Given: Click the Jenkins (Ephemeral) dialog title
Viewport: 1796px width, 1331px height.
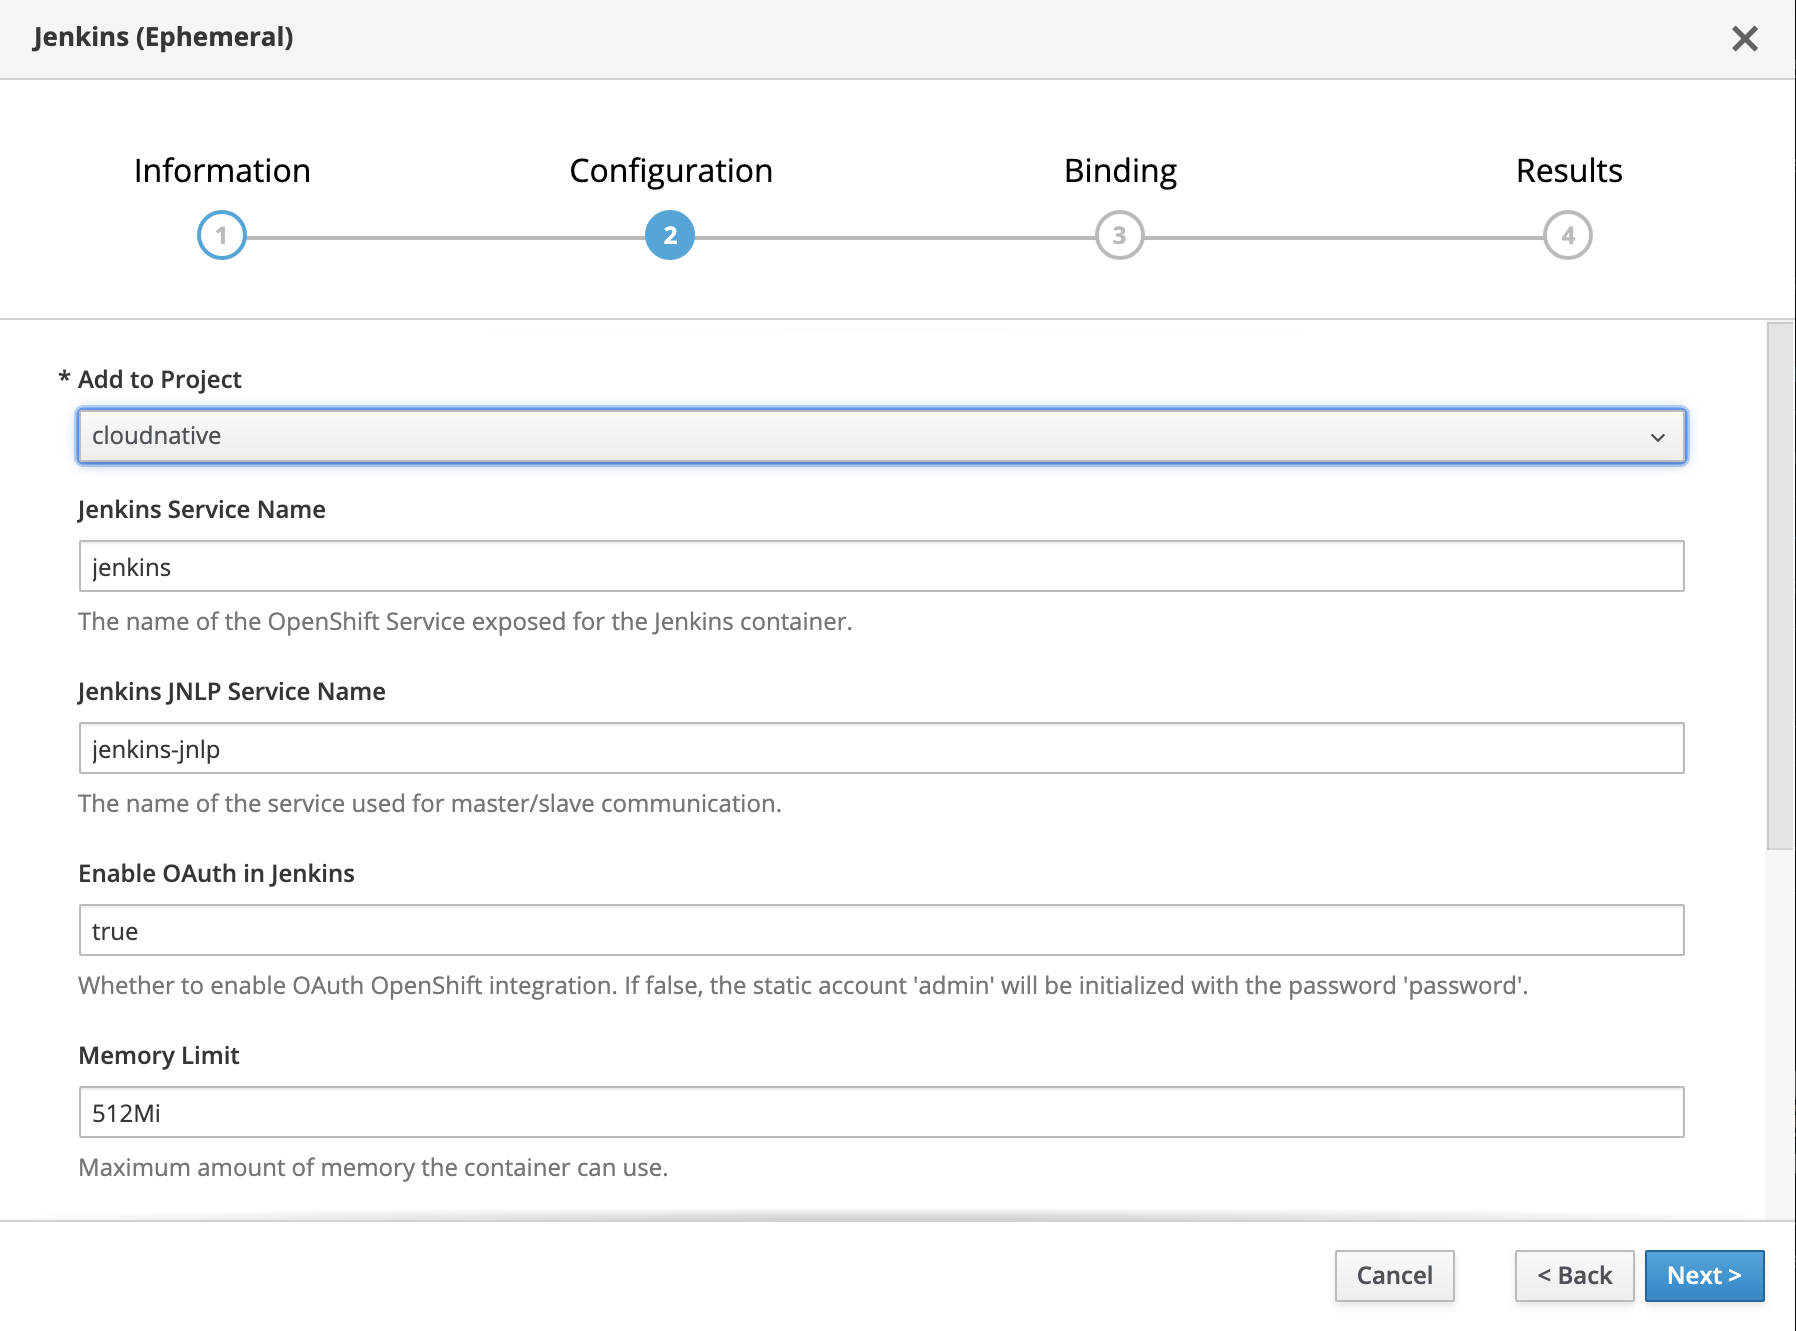Looking at the screenshot, I should (x=163, y=38).
